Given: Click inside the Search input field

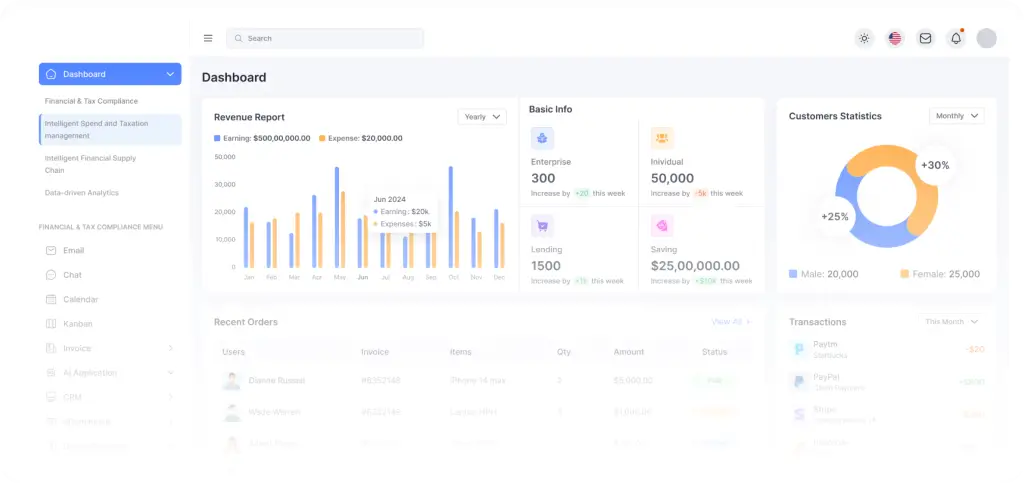Looking at the screenshot, I should point(325,39).
